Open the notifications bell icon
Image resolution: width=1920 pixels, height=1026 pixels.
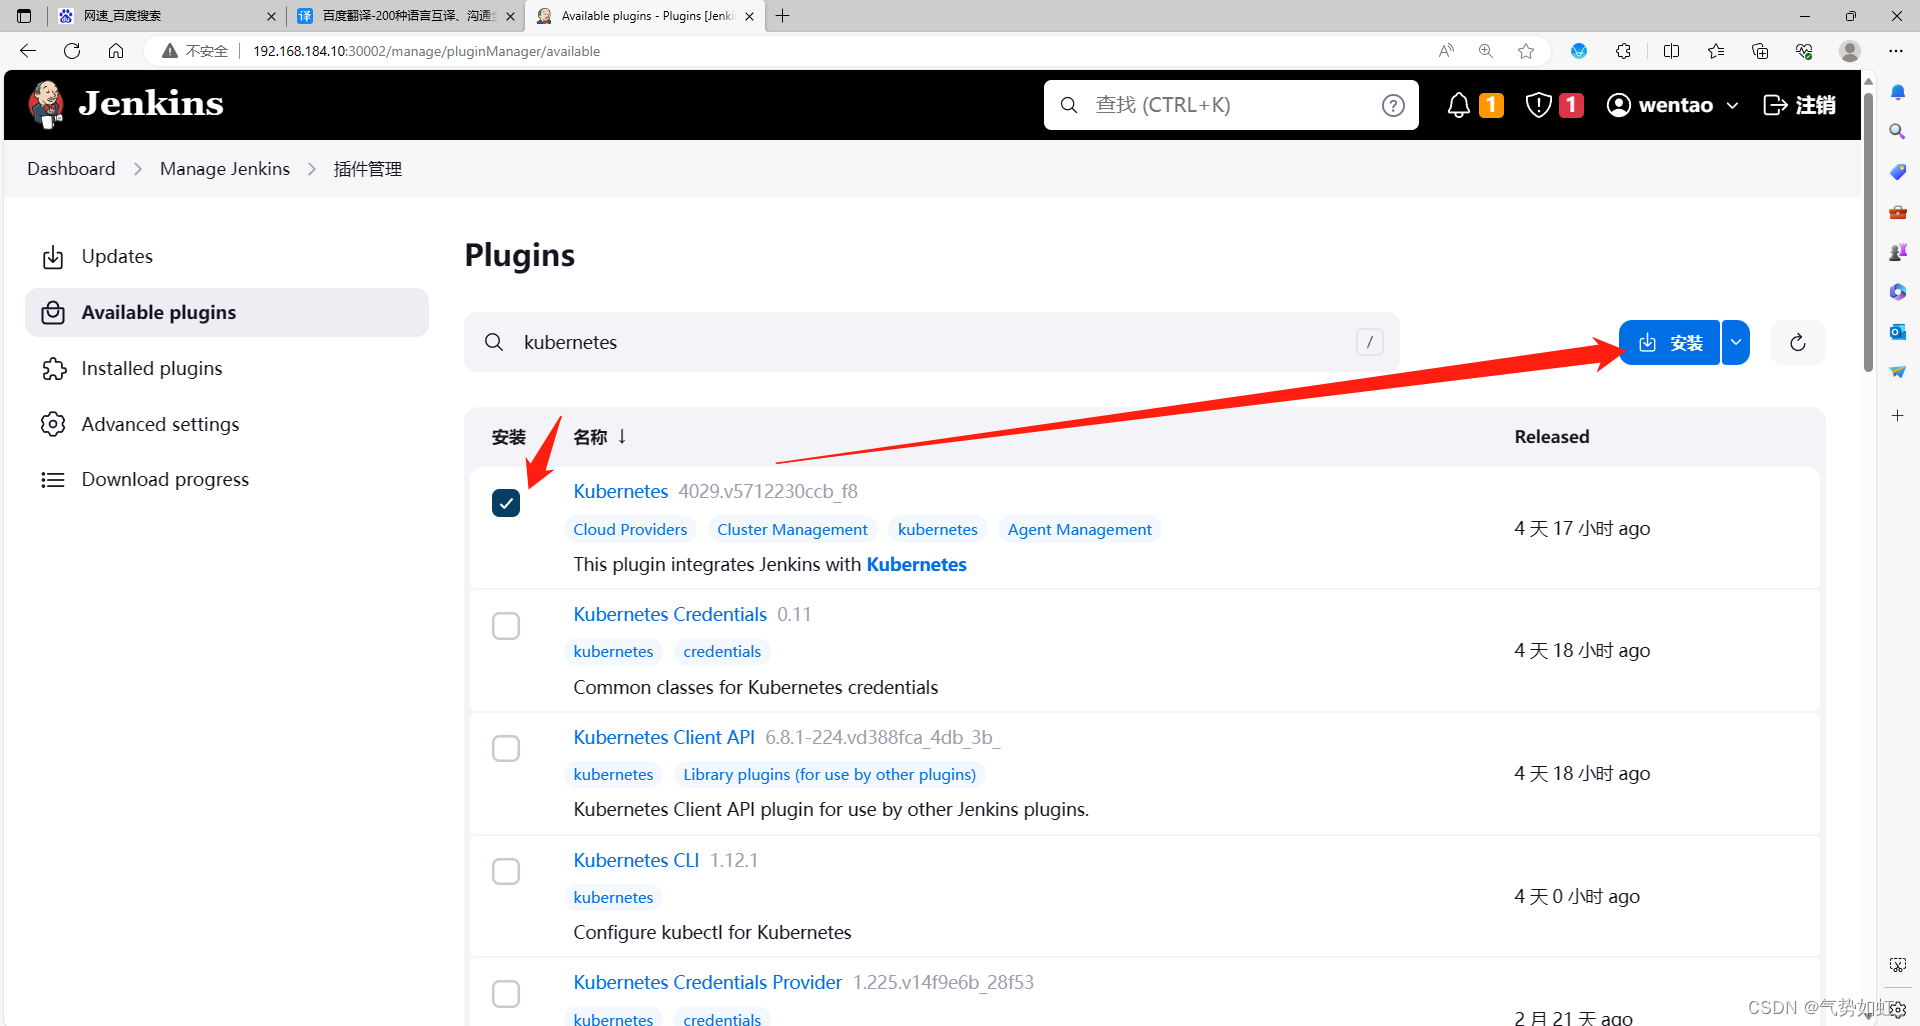[1459, 105]
